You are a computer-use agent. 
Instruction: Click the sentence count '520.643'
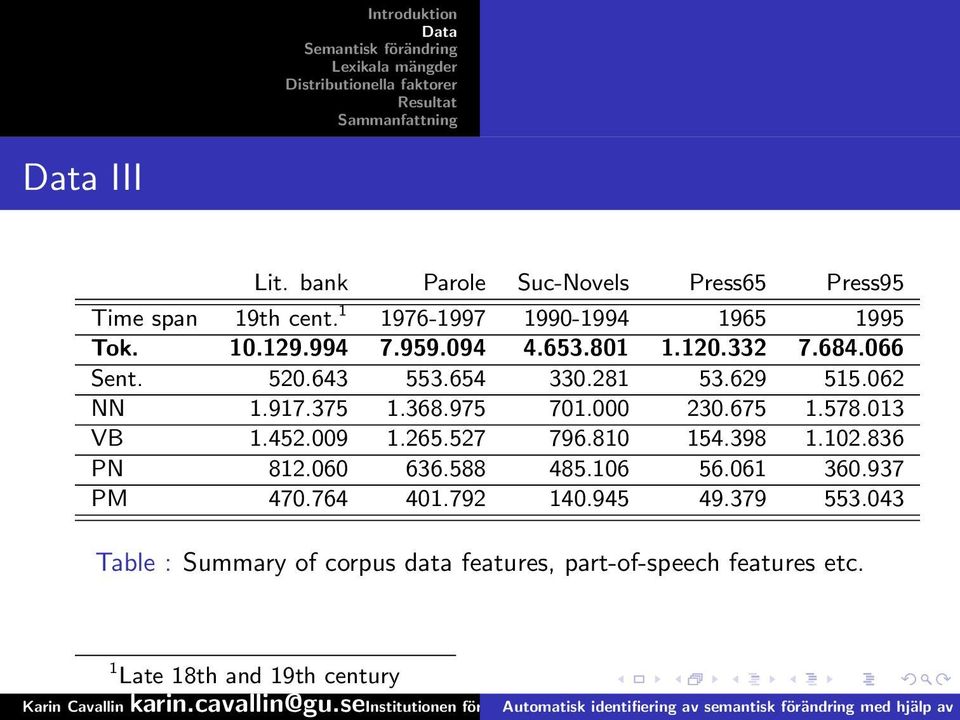(x=308, y=378)
